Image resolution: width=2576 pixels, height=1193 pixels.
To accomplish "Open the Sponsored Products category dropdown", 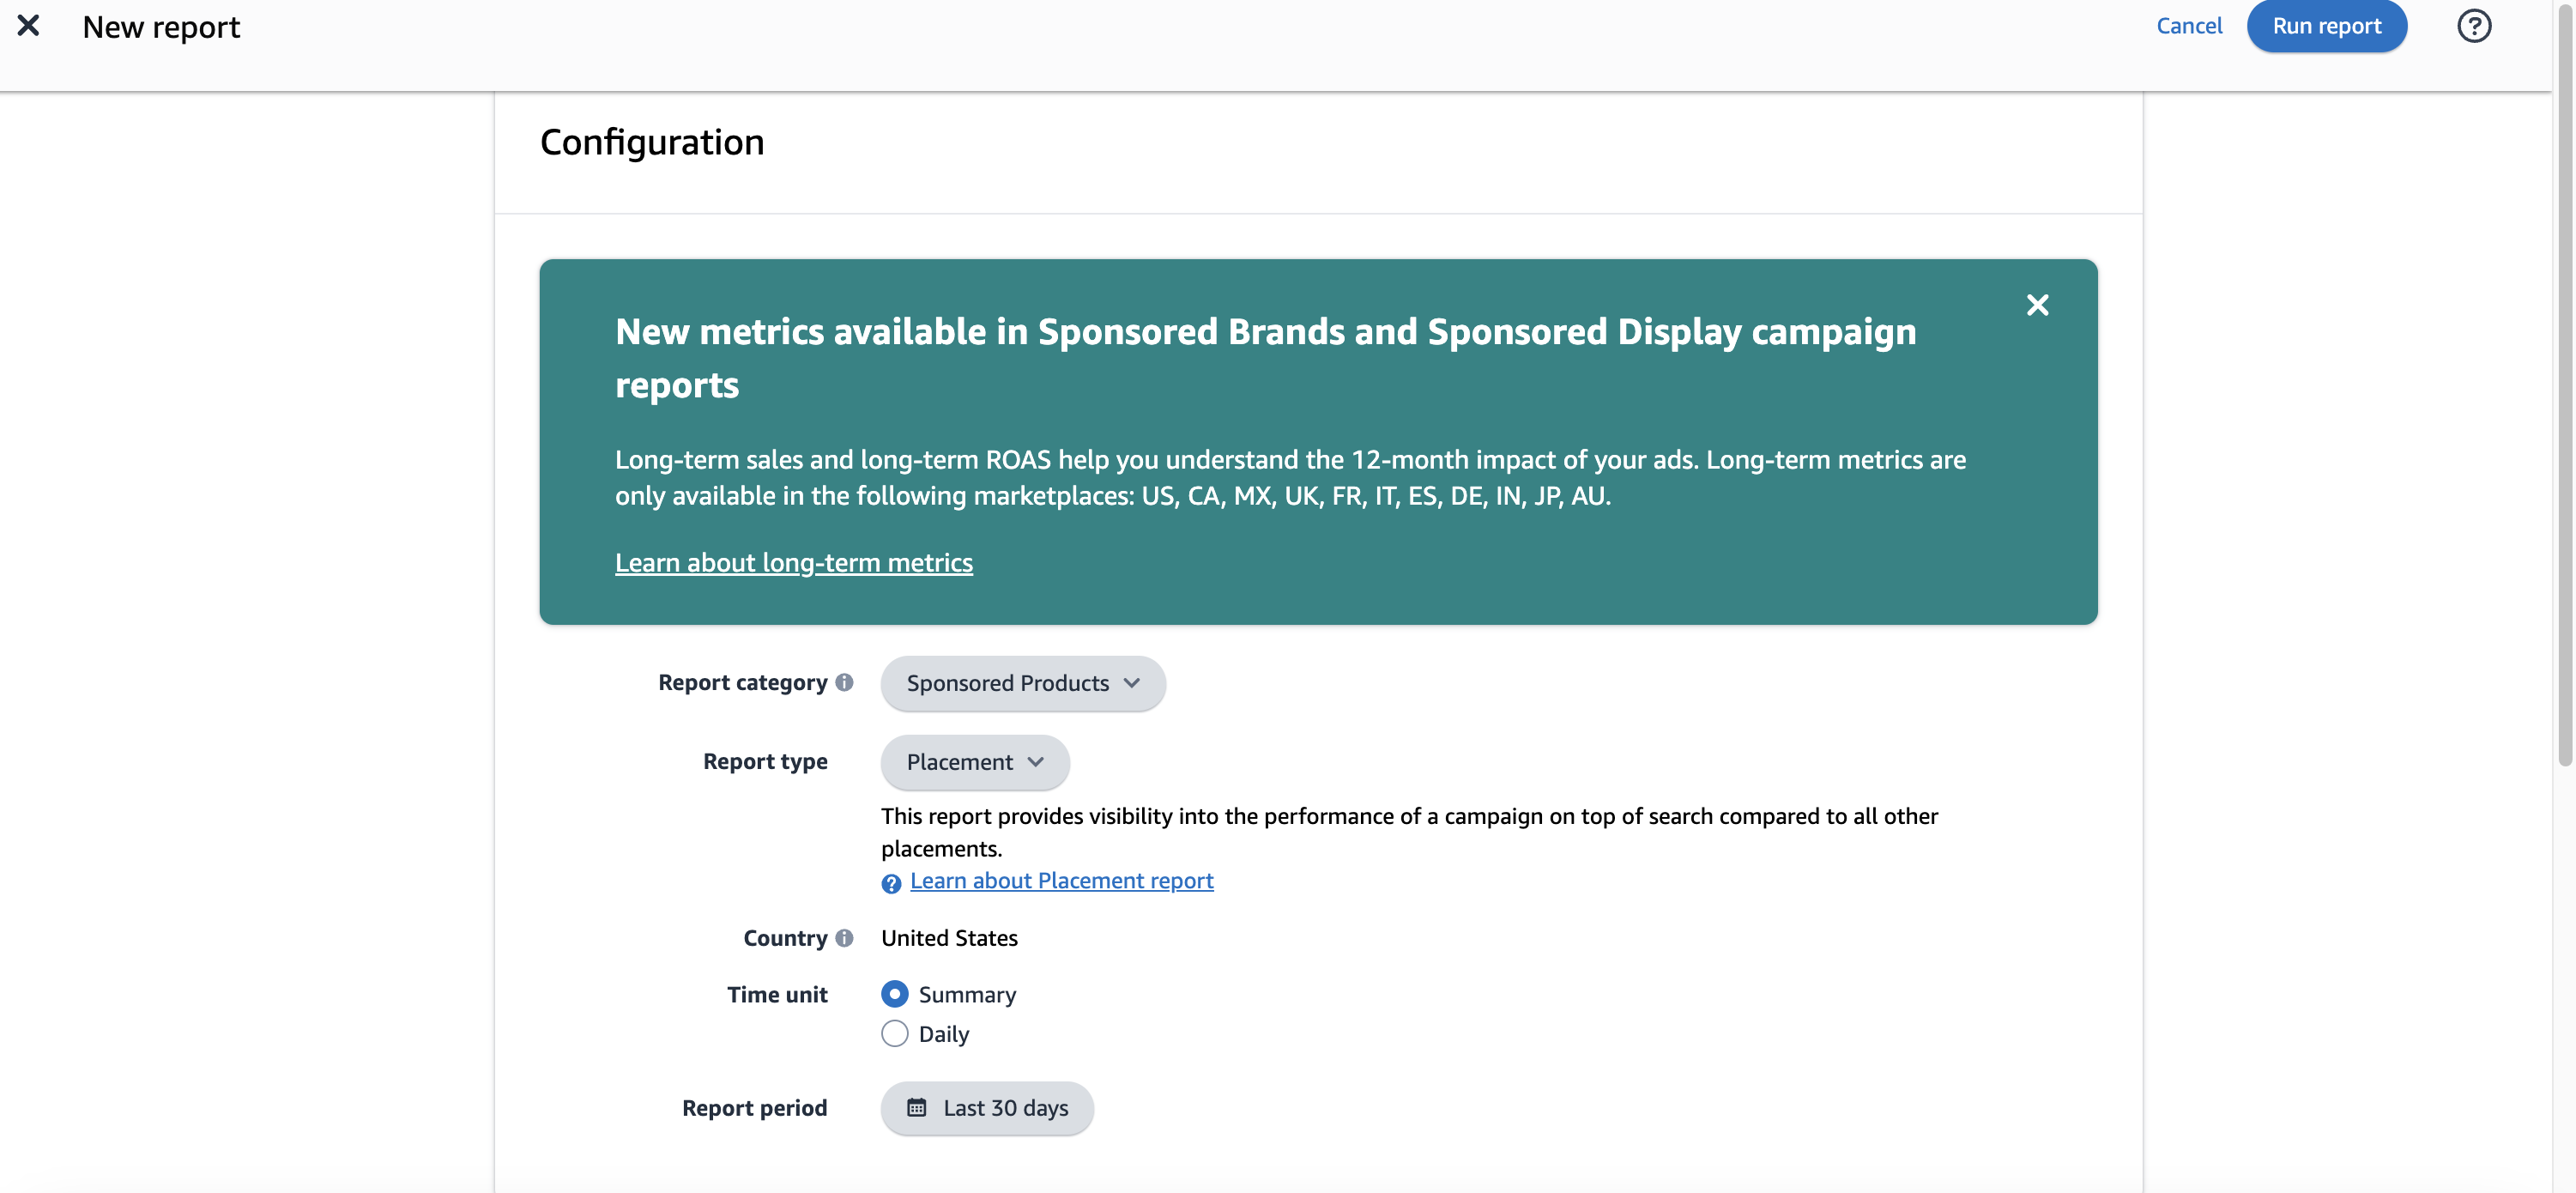I will pos(1022,683).
